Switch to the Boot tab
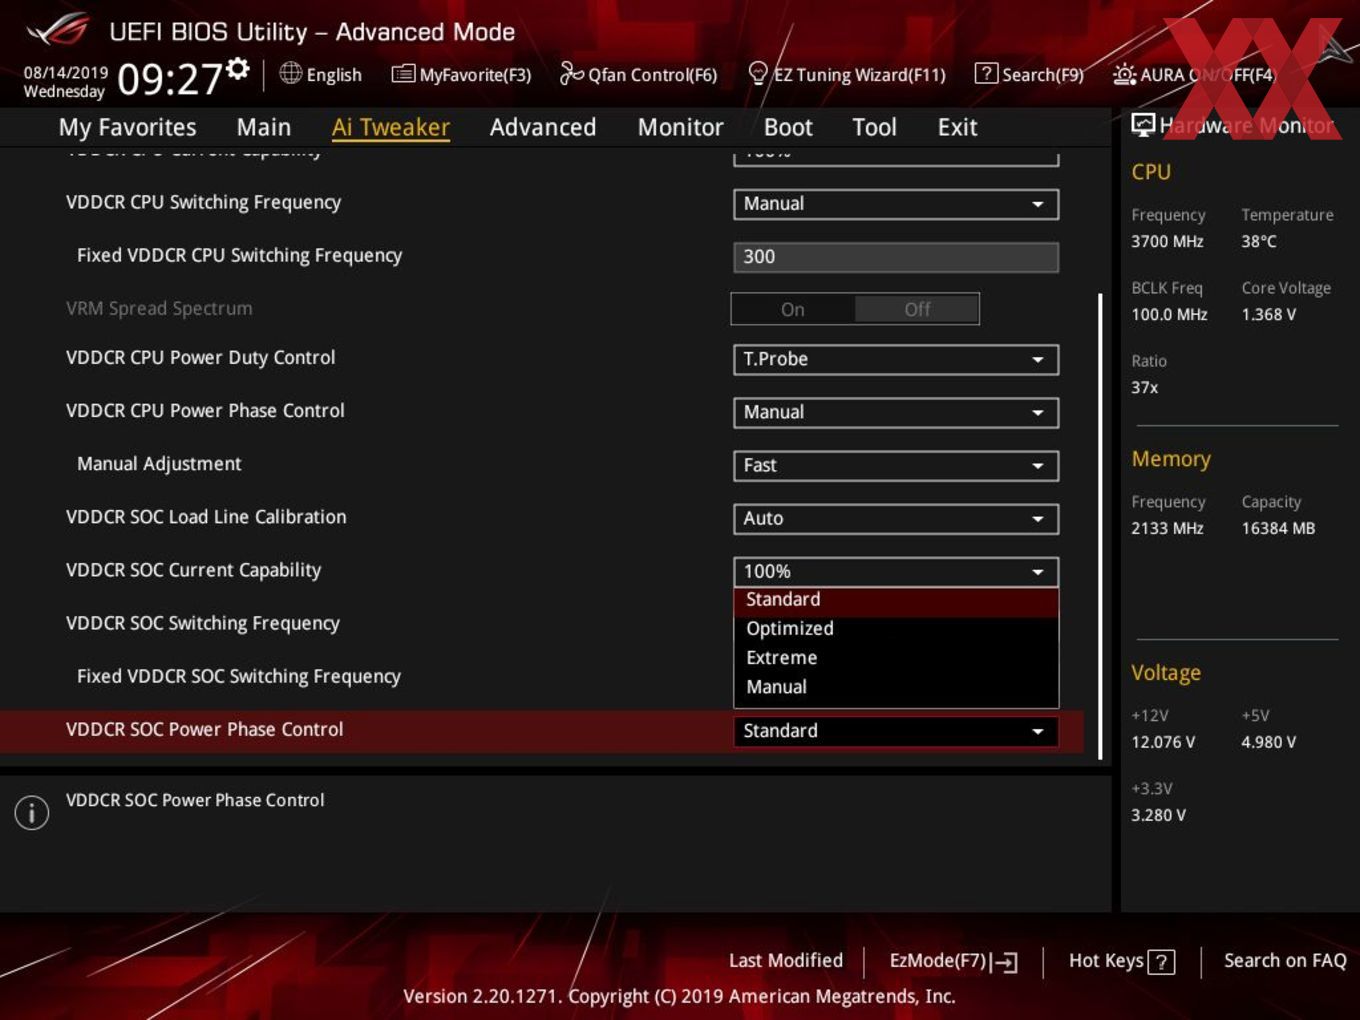The image size is (1360, 1020). click(788, 127)
